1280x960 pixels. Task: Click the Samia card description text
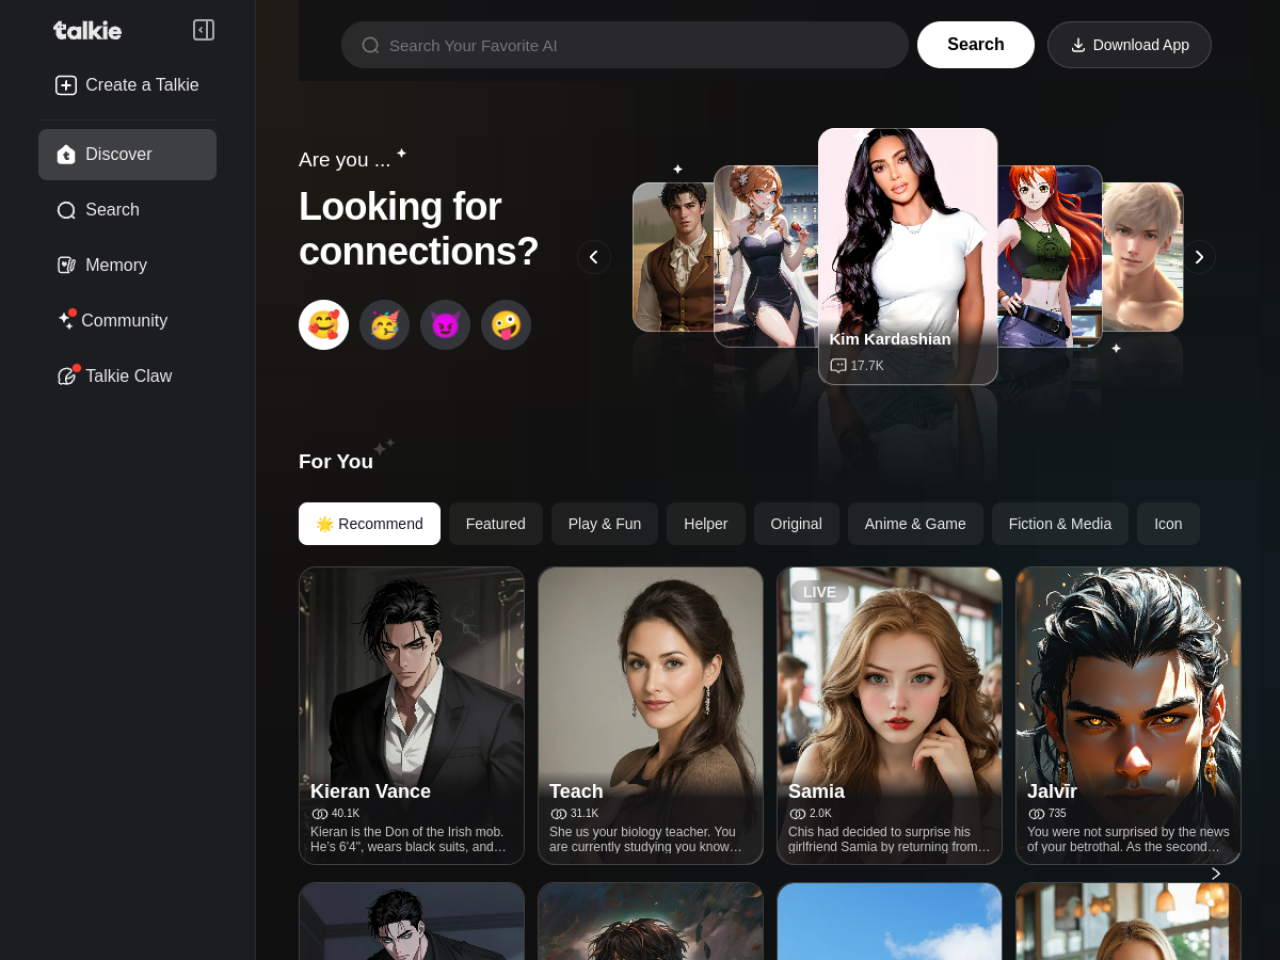(889, 839)
